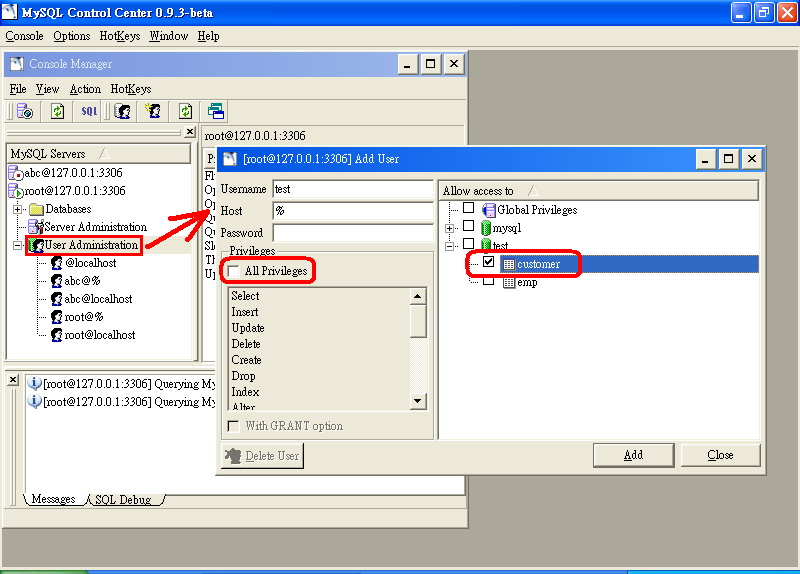Select the abc@localhost user icon
800x574 pixels.
[x=57, y=298]
